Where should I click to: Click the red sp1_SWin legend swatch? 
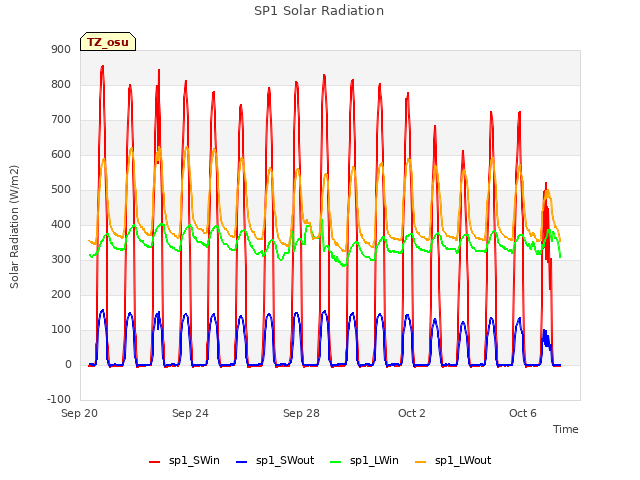click(154, 462)
